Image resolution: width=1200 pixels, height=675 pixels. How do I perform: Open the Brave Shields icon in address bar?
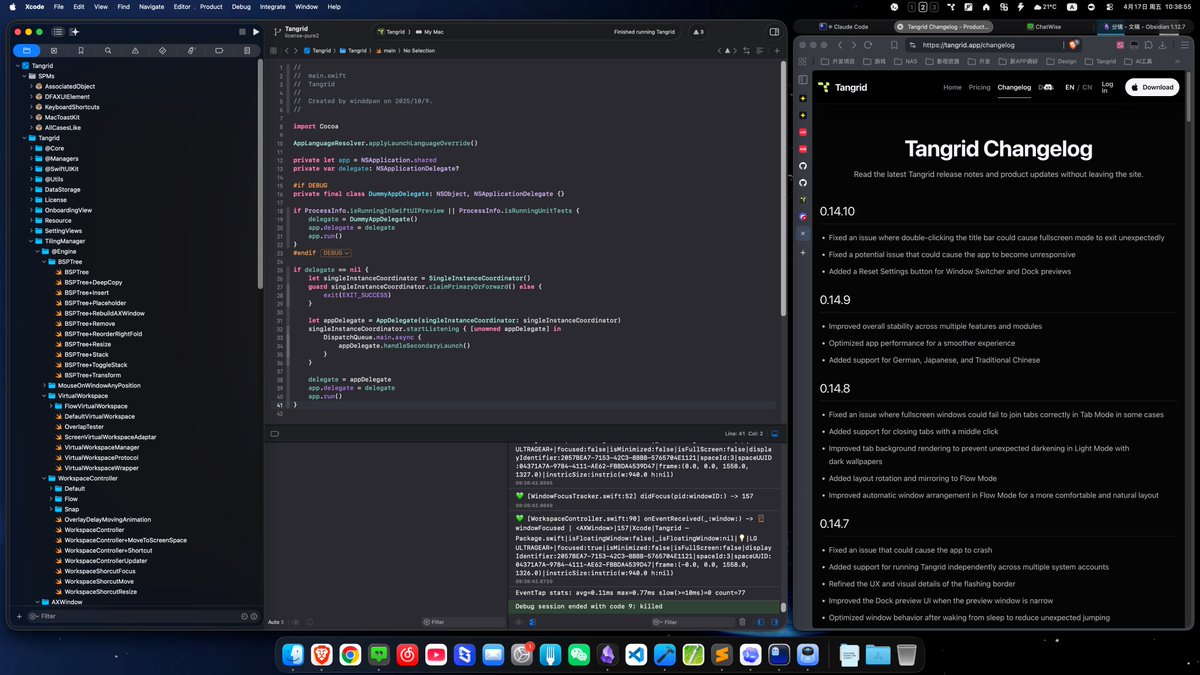coord(1073,45)
